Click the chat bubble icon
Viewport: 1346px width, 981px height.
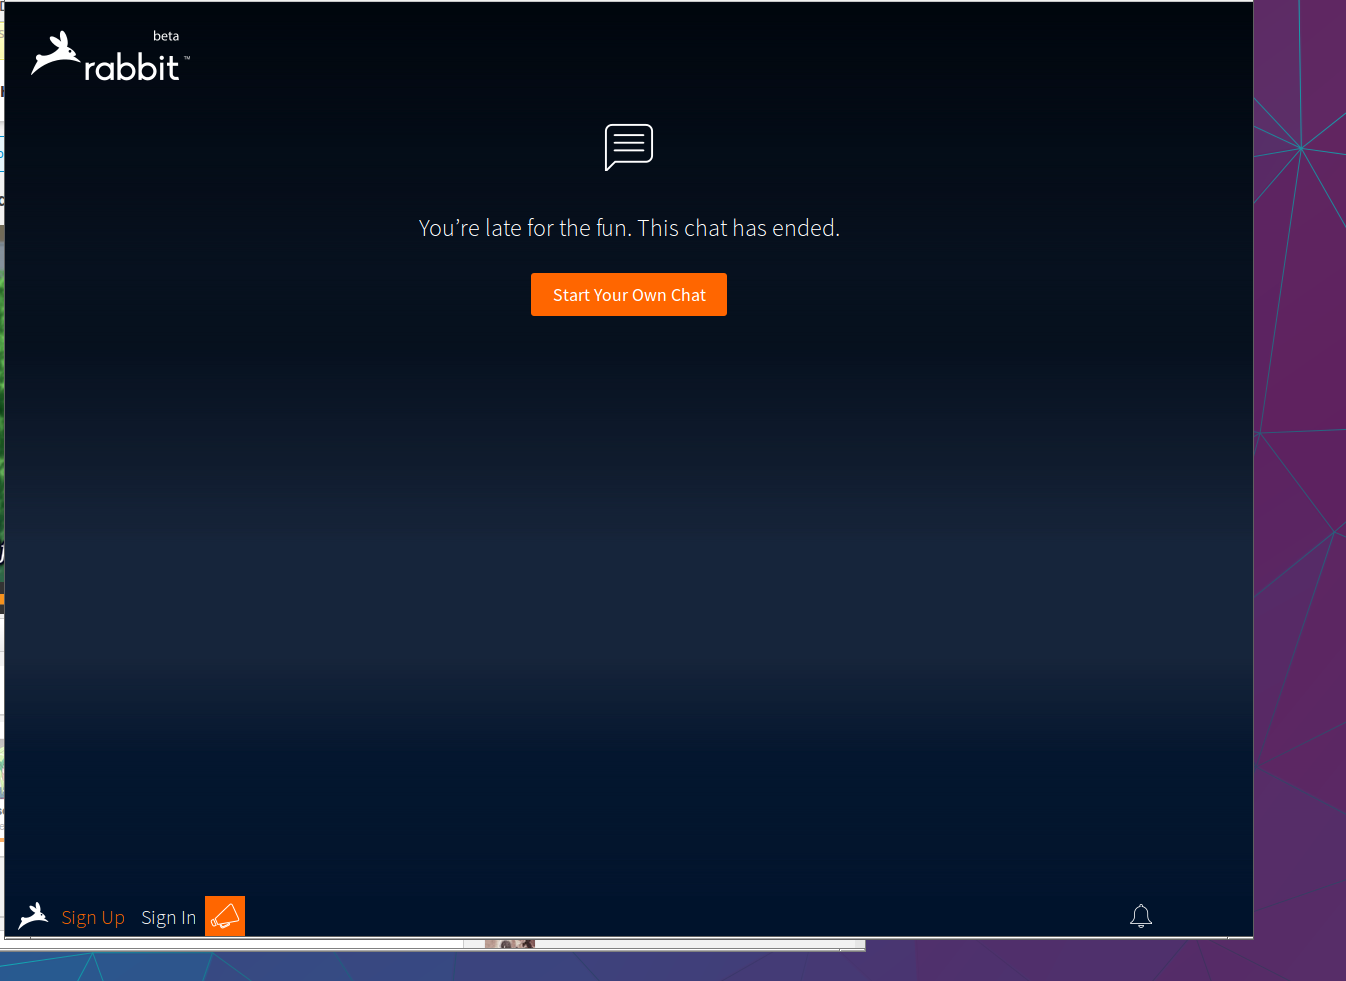tap(629, 147)
